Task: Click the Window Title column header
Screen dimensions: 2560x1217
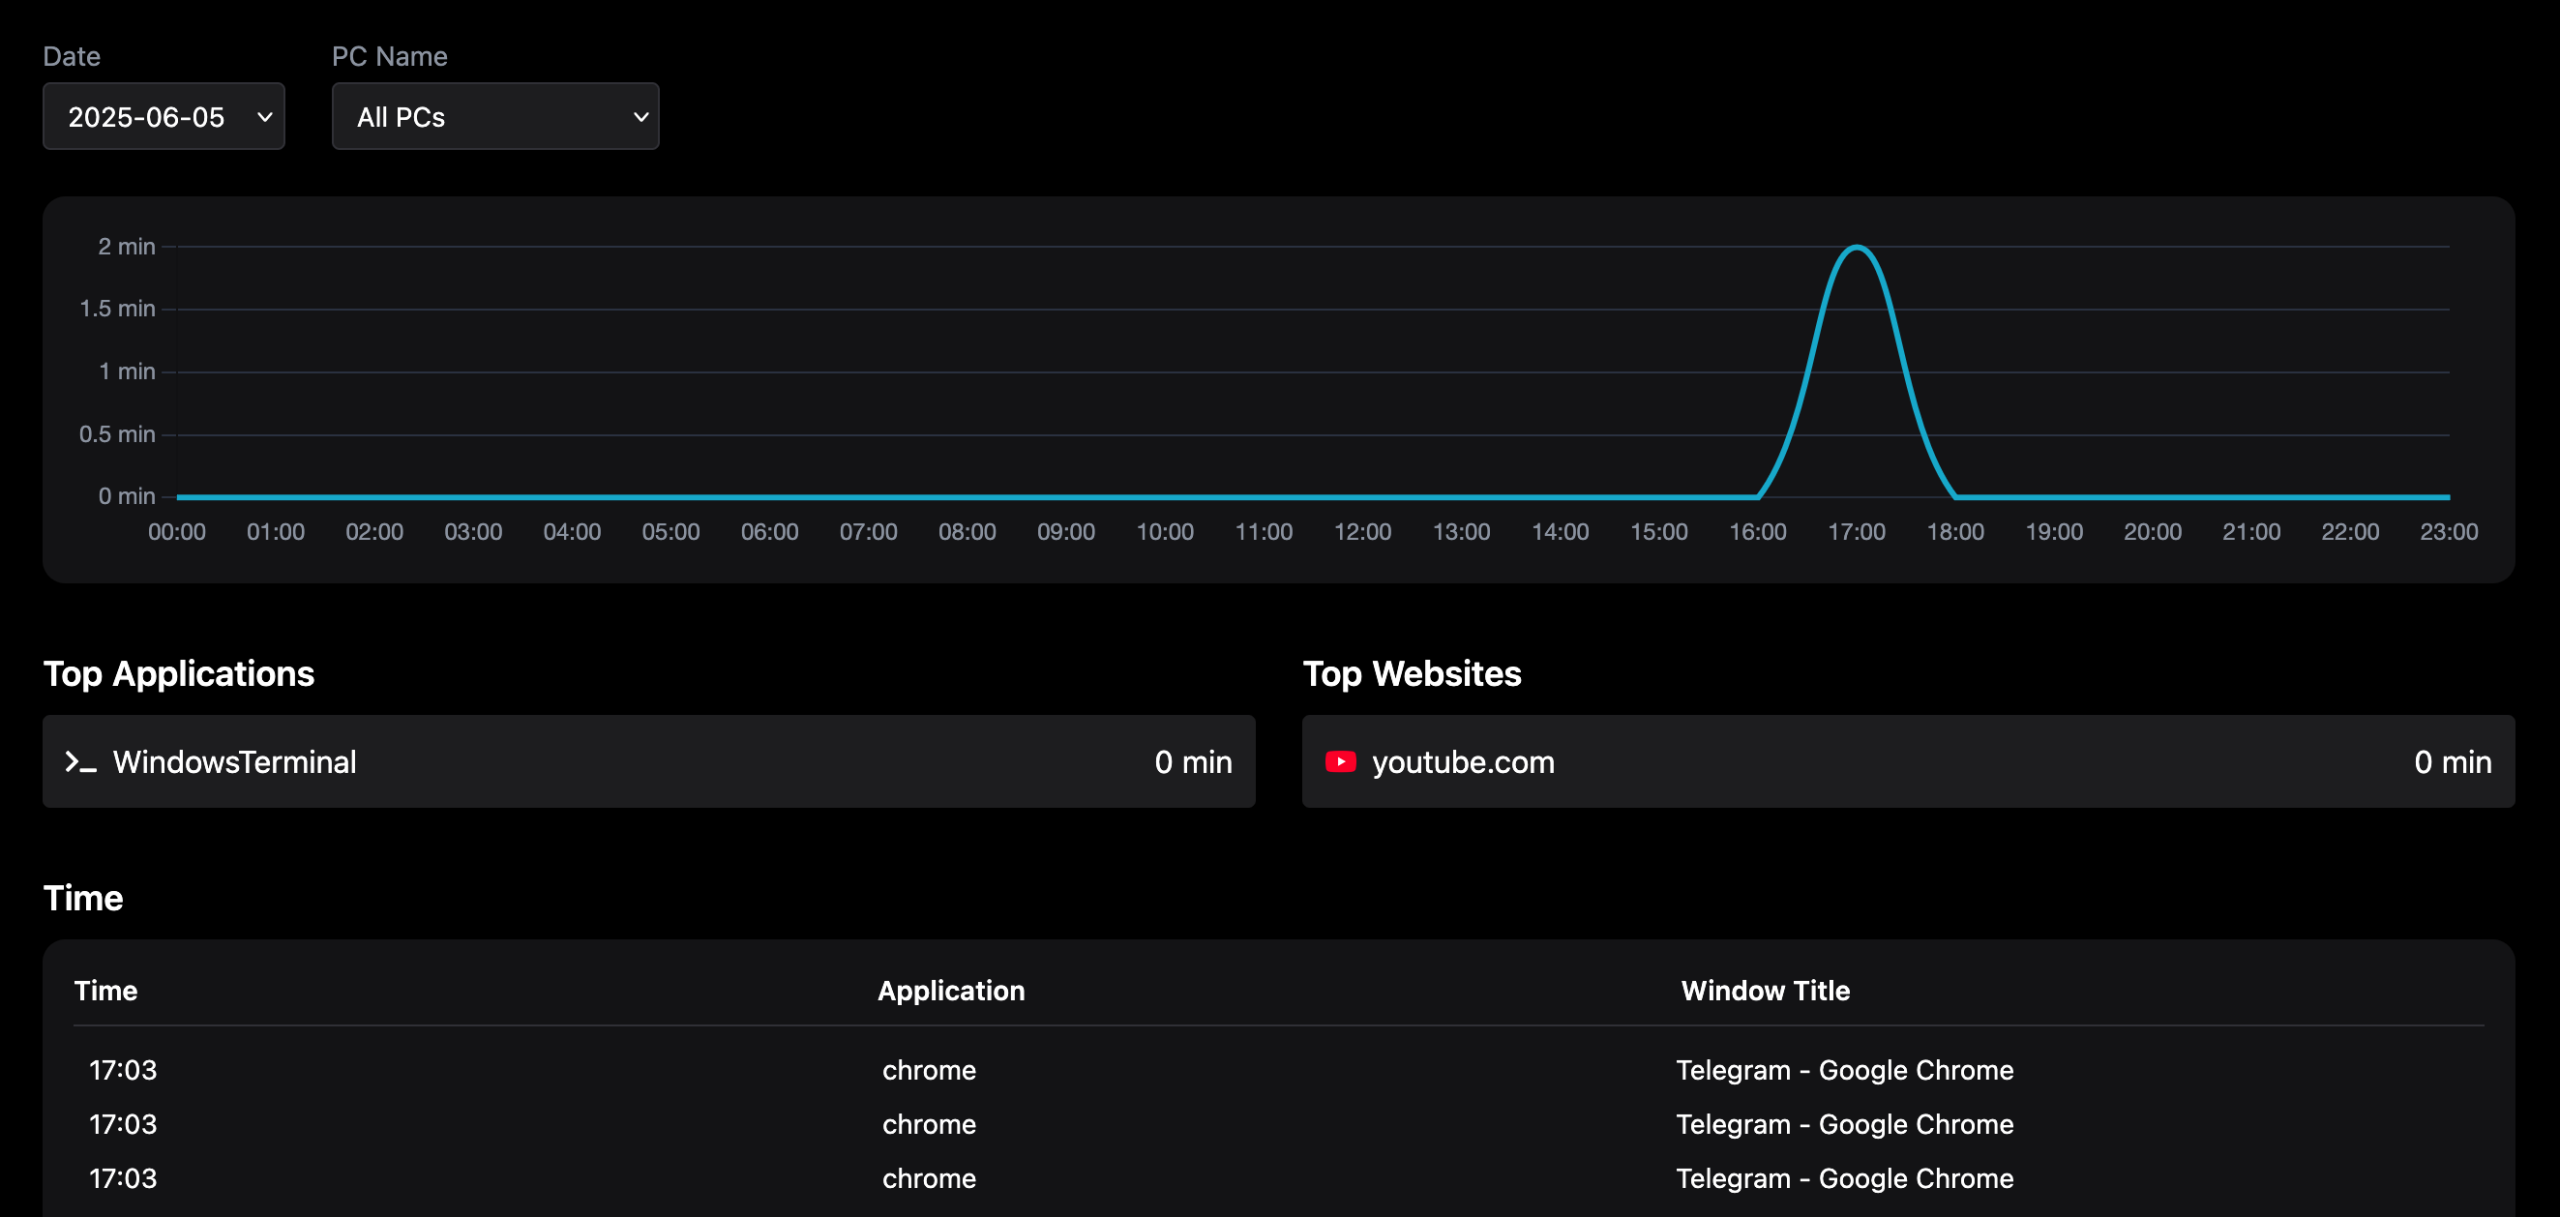Action: (x=1765, y=991)
